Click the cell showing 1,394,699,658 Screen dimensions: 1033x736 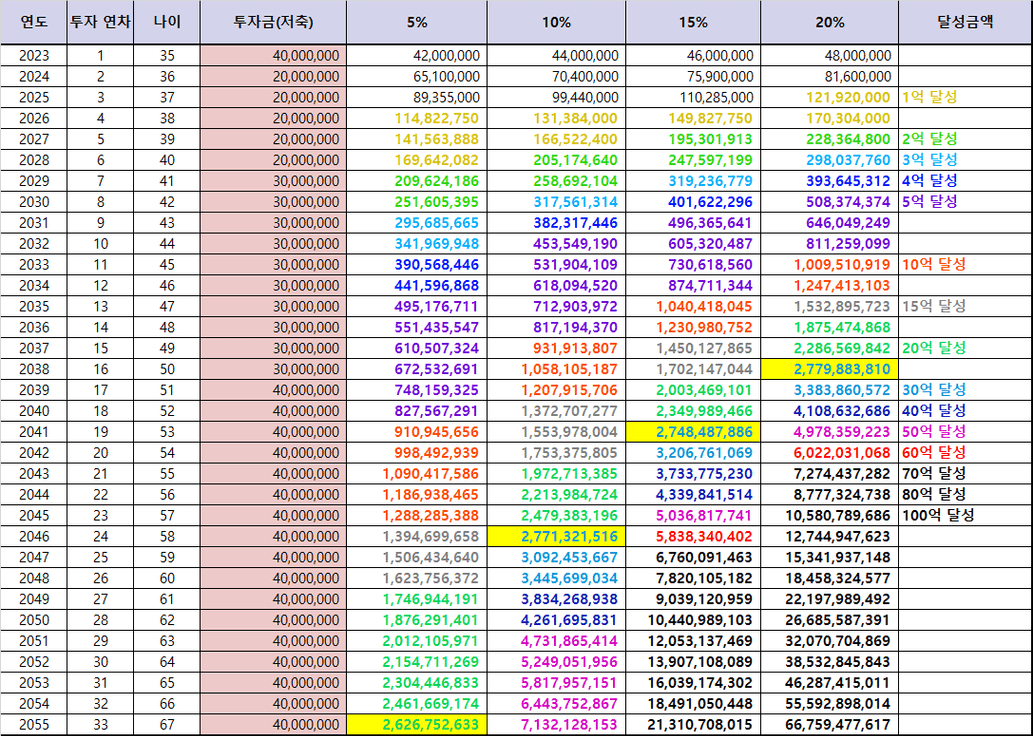point(417,536)
